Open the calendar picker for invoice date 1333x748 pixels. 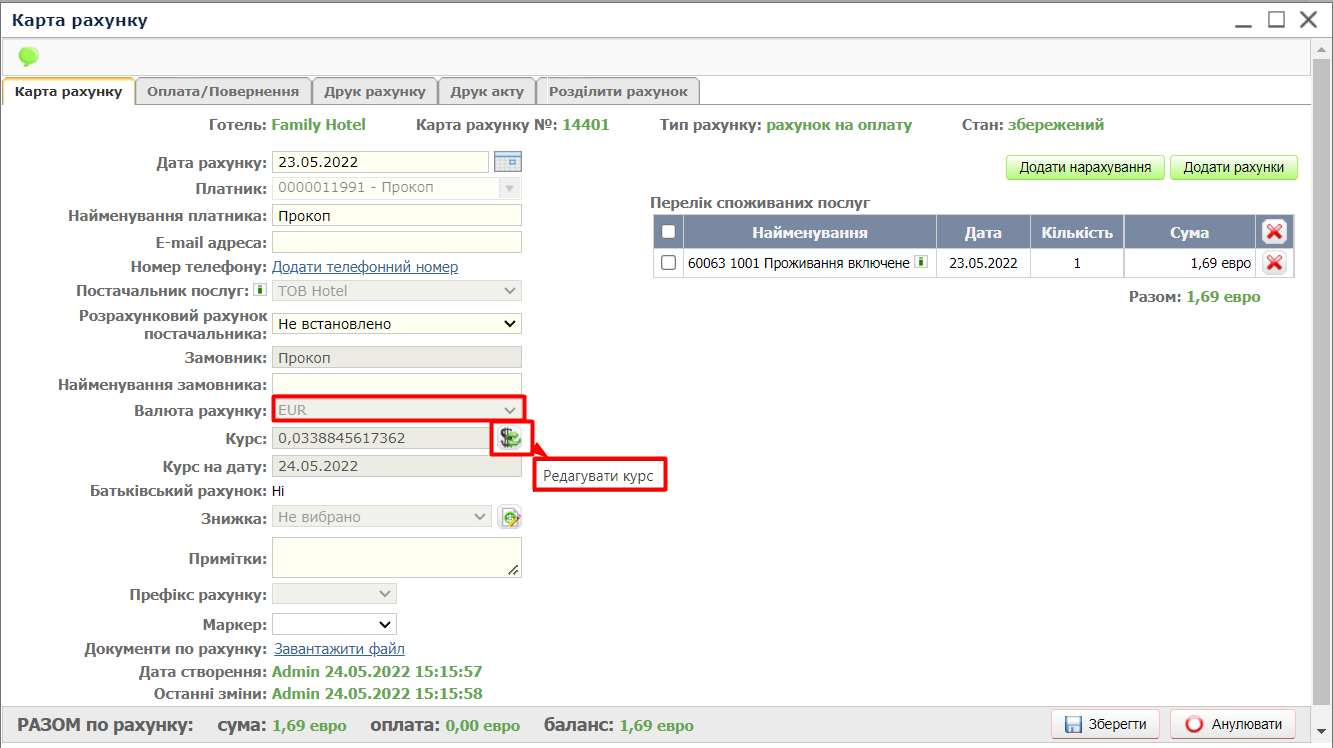(x=508, y=162)
